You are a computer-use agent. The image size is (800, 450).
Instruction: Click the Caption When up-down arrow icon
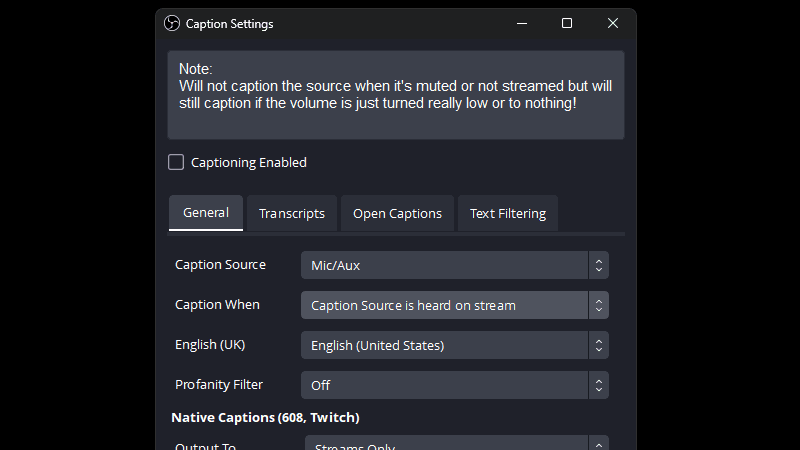click(598, 305)
